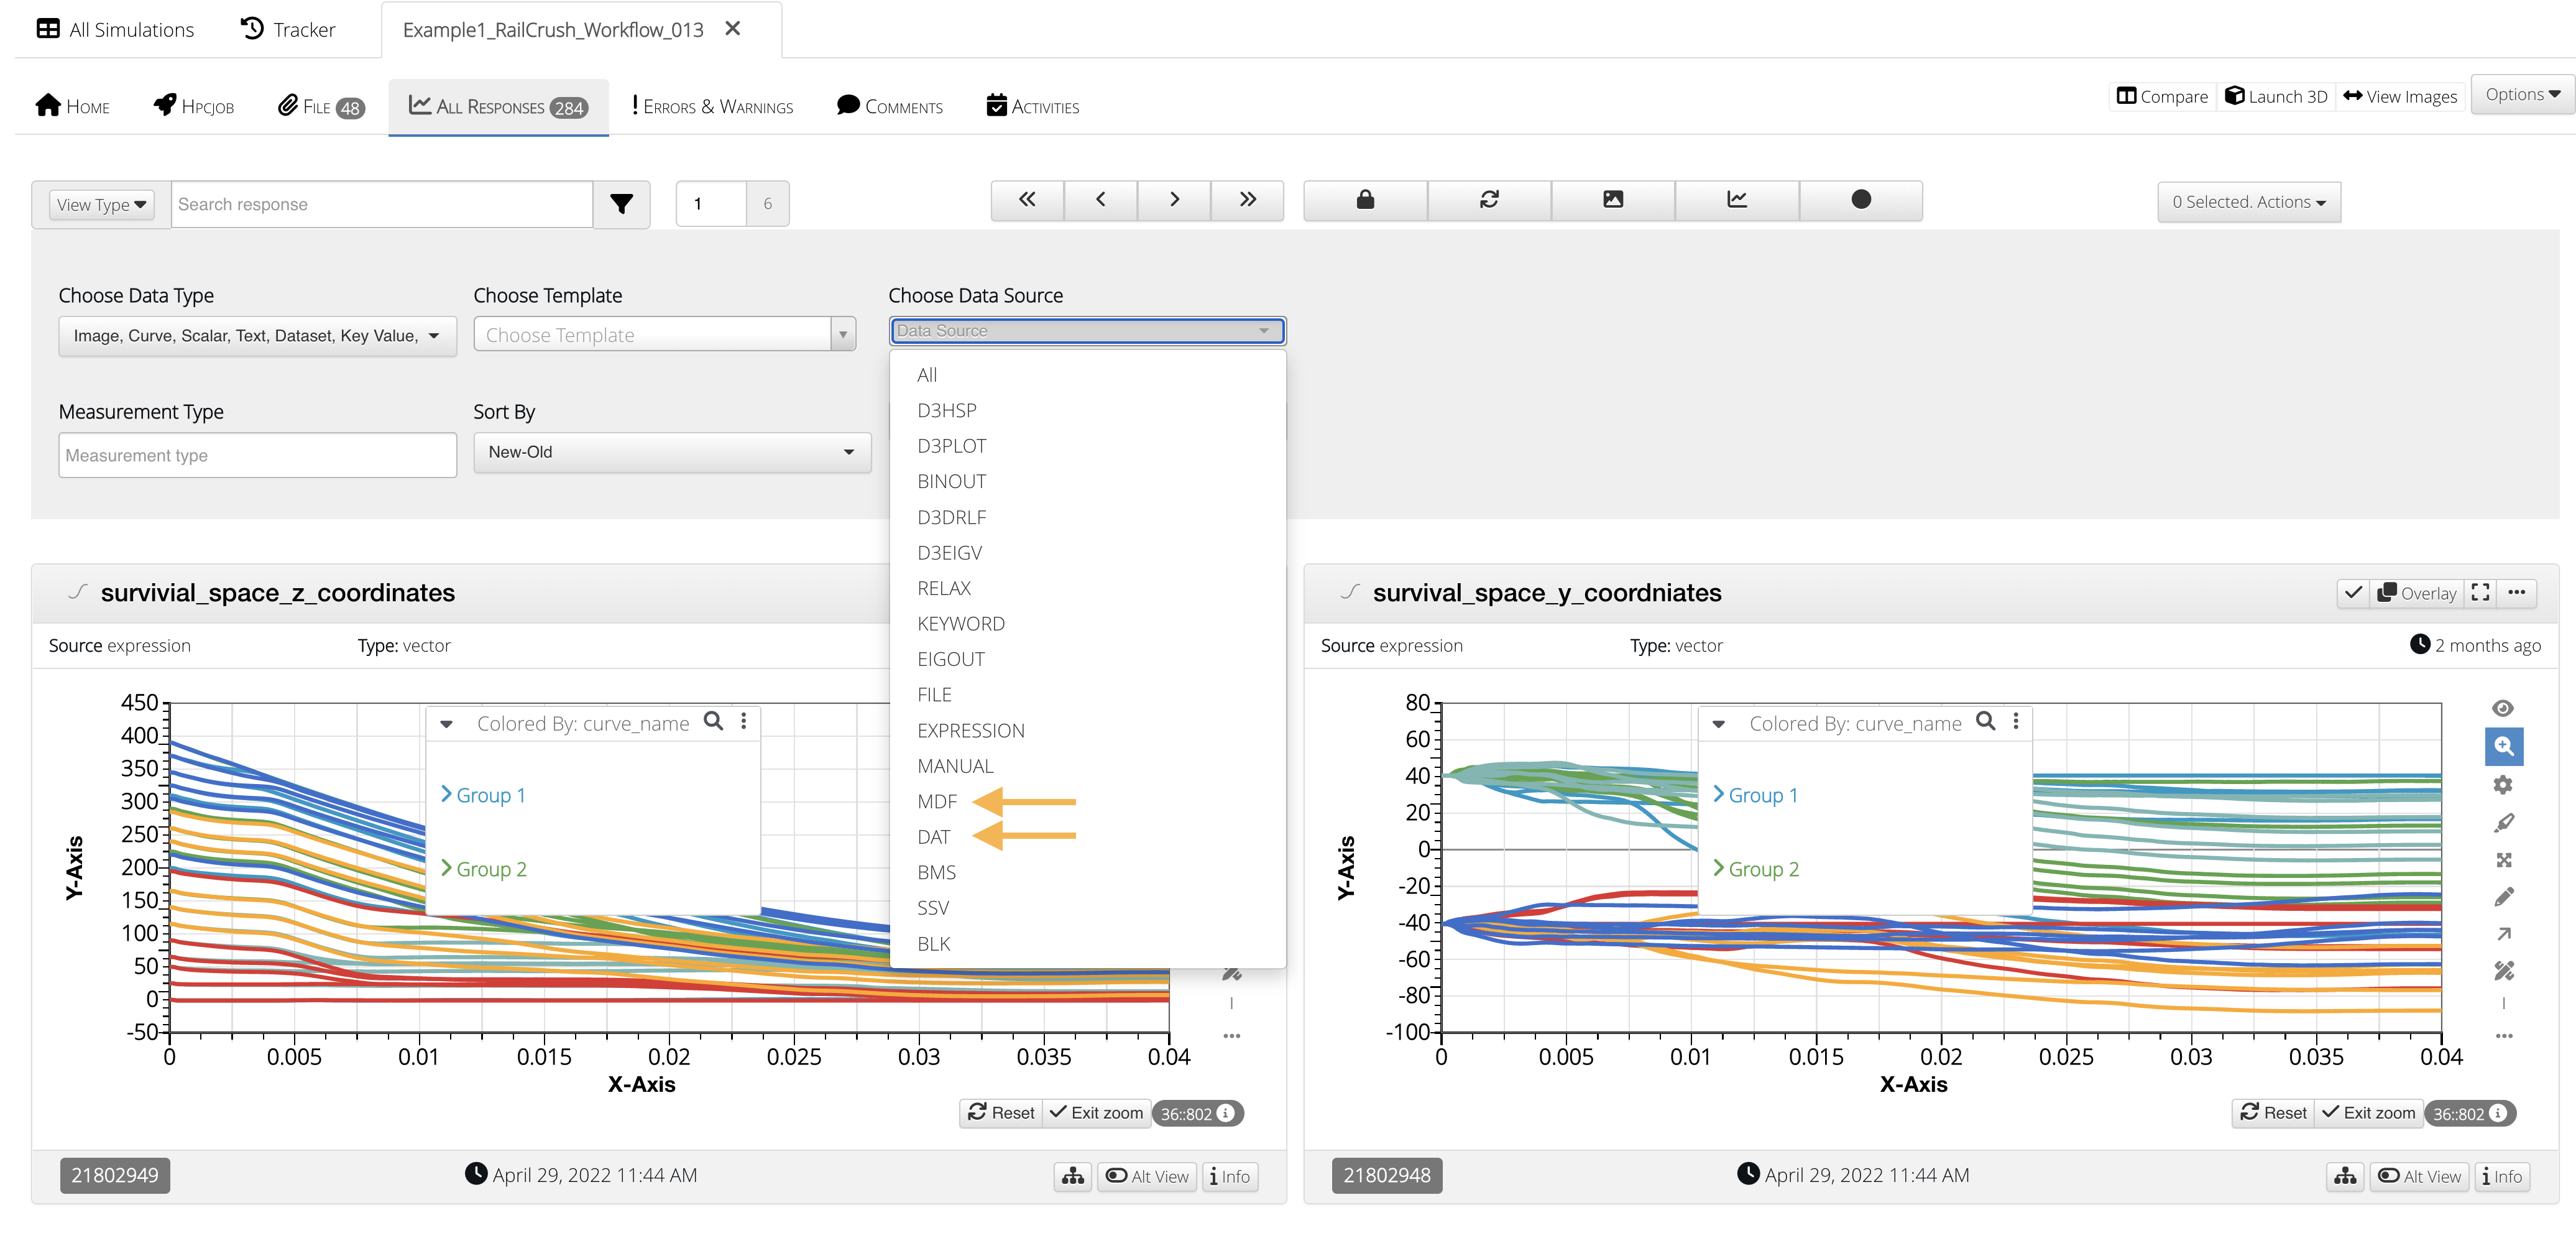Image resolution: width=2576 pixels, height=1251 pixels.
Task: Click the zoom magnifier icon on right chart
Action: click(2503, 746)
